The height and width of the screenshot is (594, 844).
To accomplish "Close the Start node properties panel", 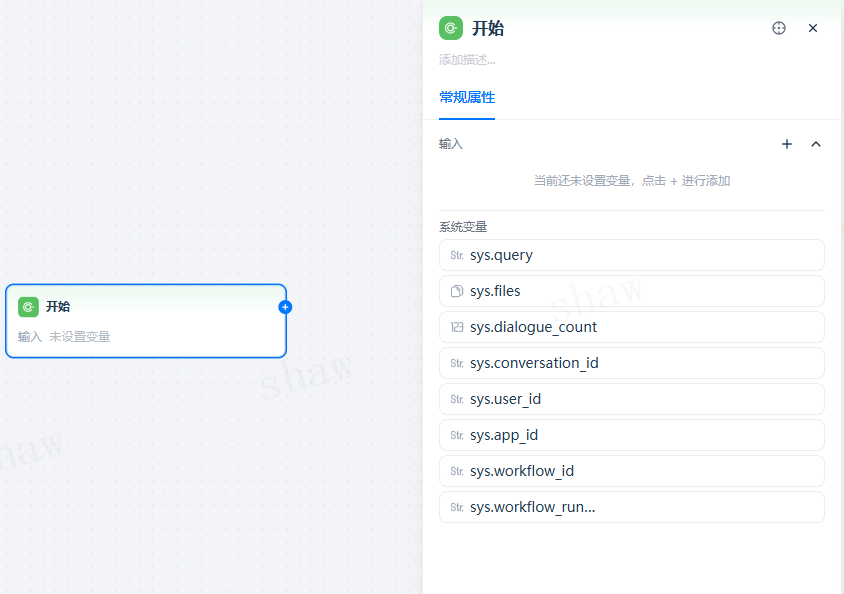I will coord(813,28).
